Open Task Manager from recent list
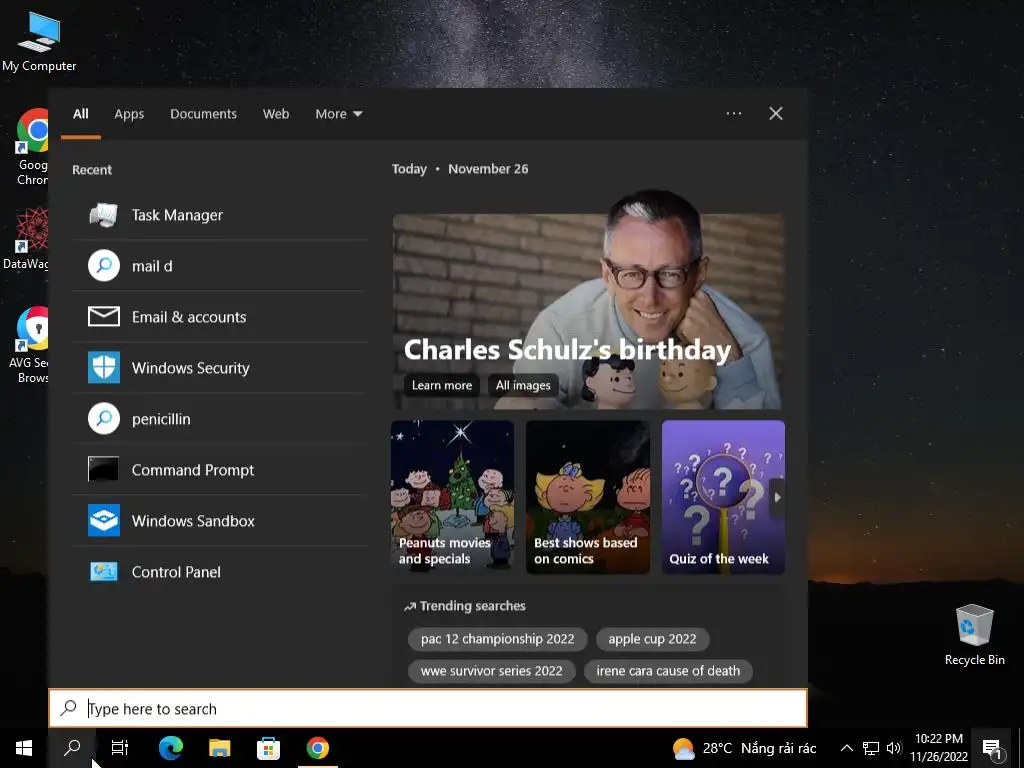Image resolution: width=1024 pixels, height=768 pixels. (x=220, y=215)
